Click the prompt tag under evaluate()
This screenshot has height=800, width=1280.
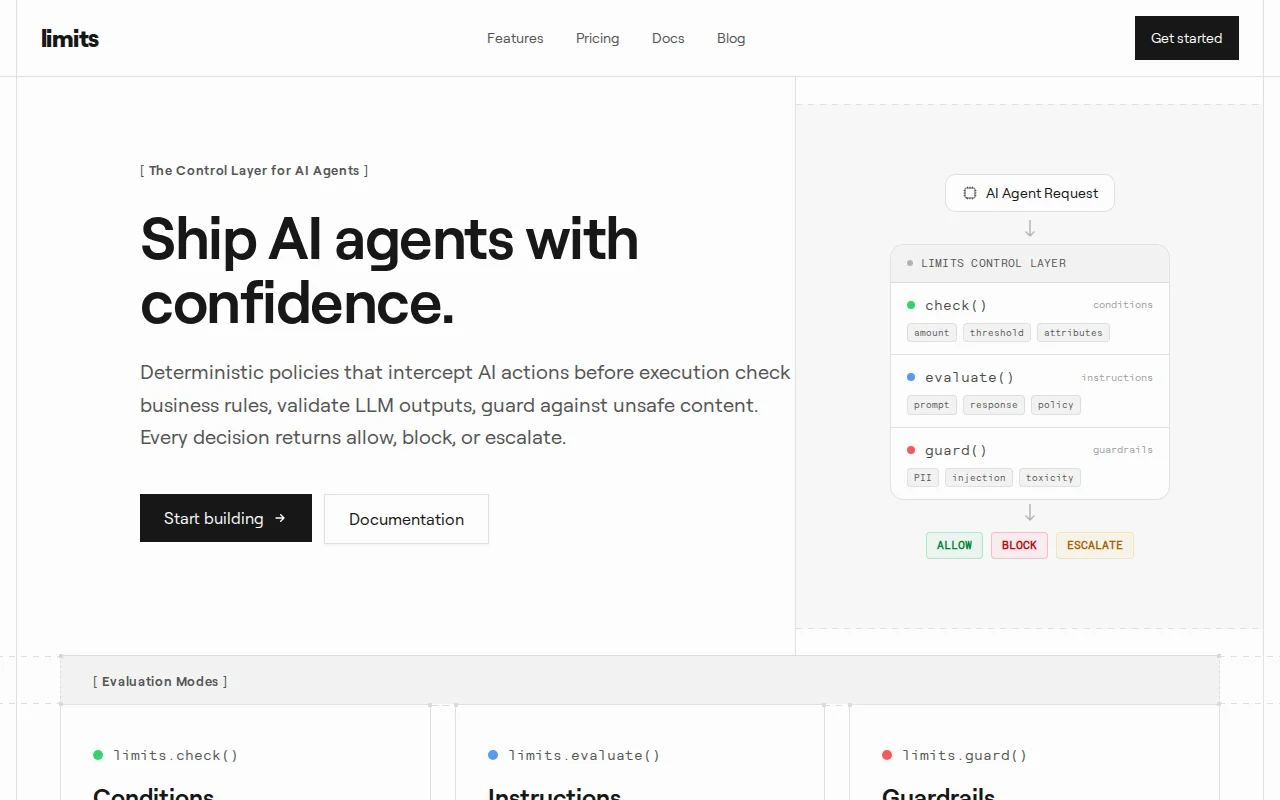(x=932, y=405)
